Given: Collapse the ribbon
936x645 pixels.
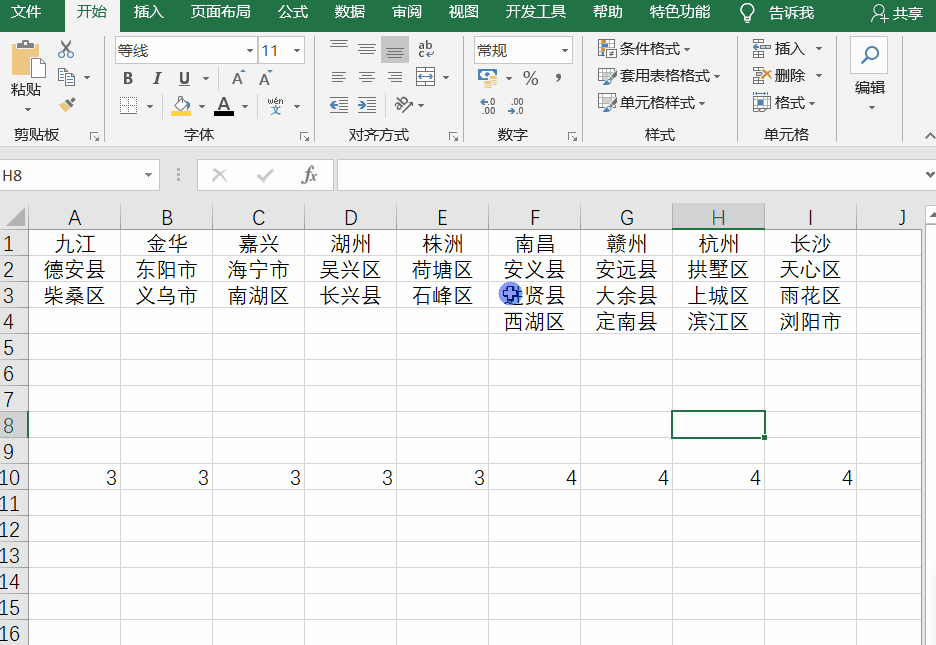Looking at the screenshot, I should (929, 136).
